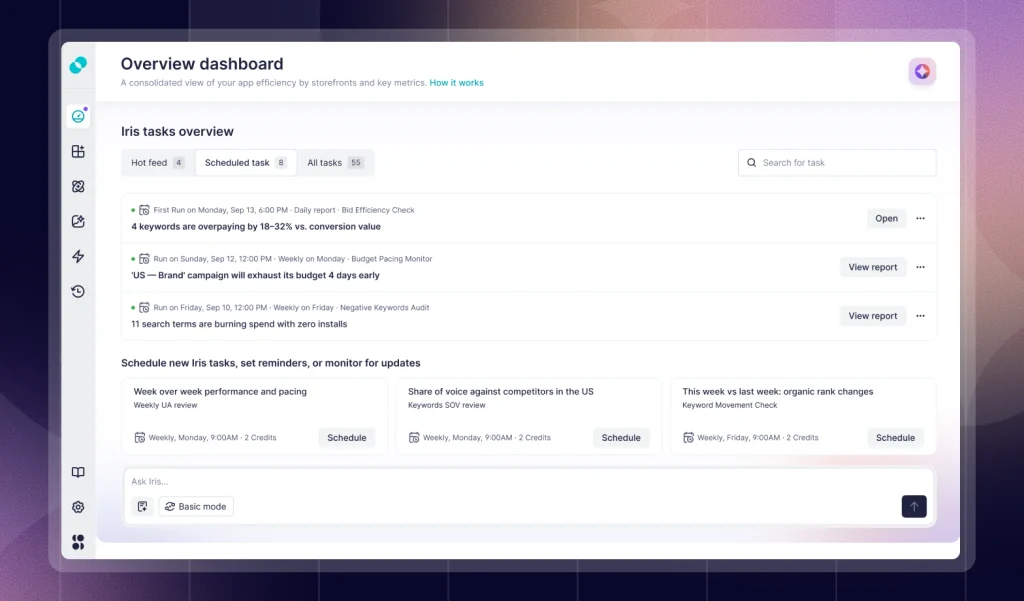Image resolution: width=1024 pixels, height=601 pixels.
Task: Open the Iris assistant icon top right
Action: point(922,71)
